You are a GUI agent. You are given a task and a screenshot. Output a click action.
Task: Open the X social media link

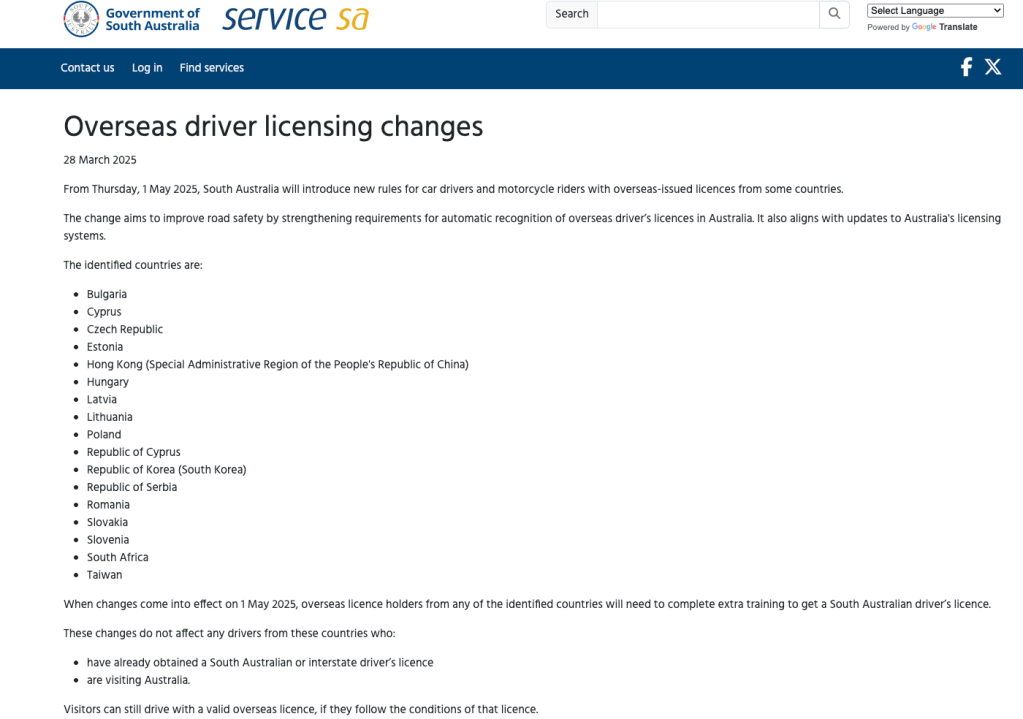[992, 67]
